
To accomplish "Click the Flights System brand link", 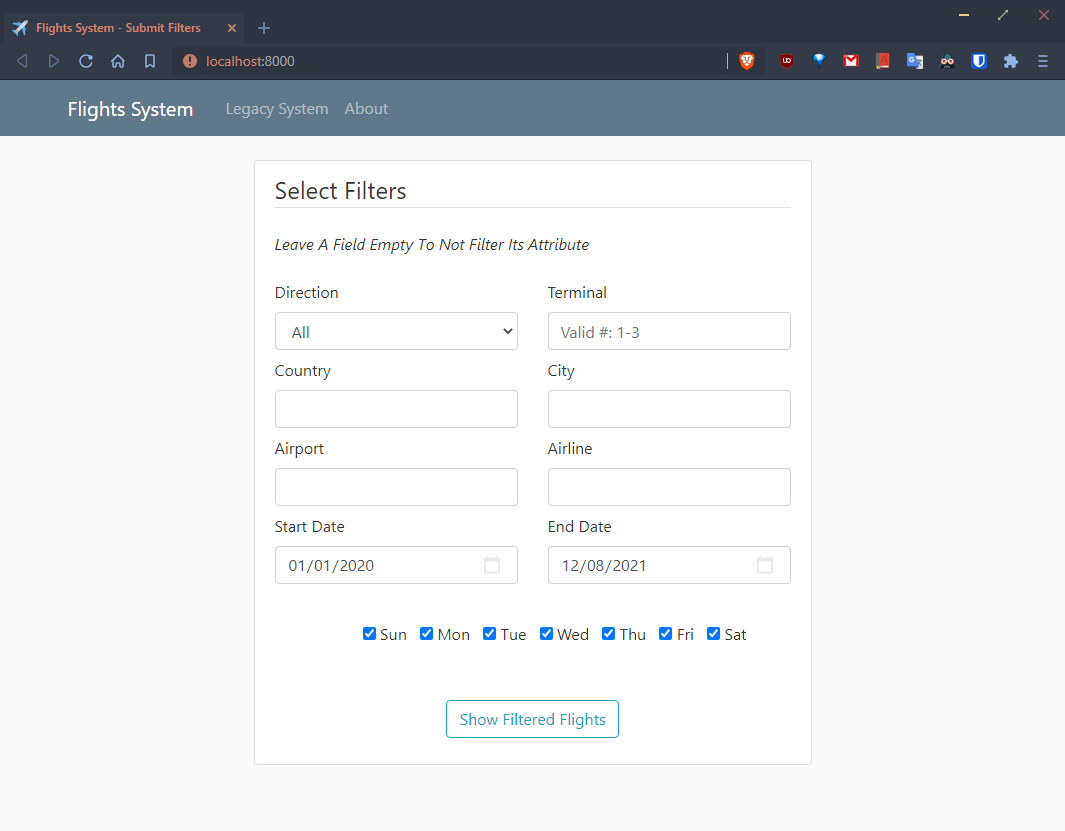I will click(130, 109).
